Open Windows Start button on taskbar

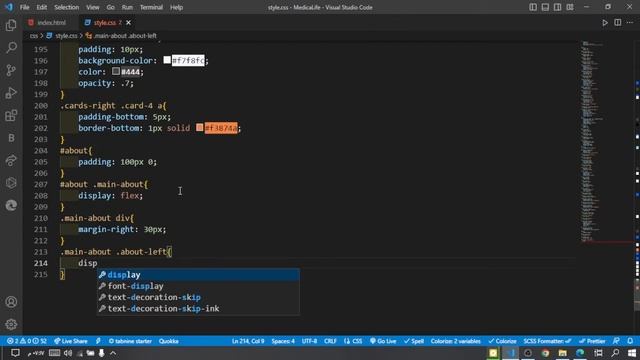coord(632,353)
